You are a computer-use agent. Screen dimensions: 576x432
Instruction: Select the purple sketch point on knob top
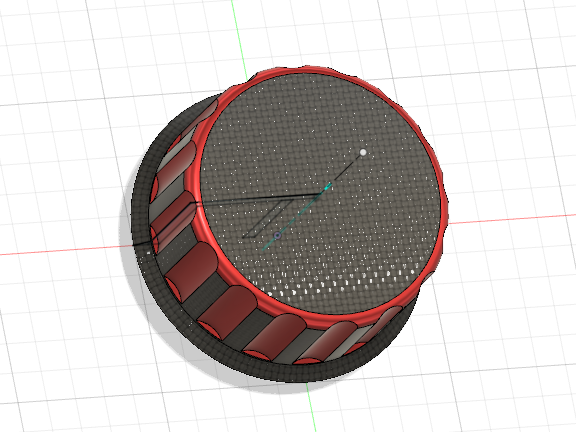point(278,235)
